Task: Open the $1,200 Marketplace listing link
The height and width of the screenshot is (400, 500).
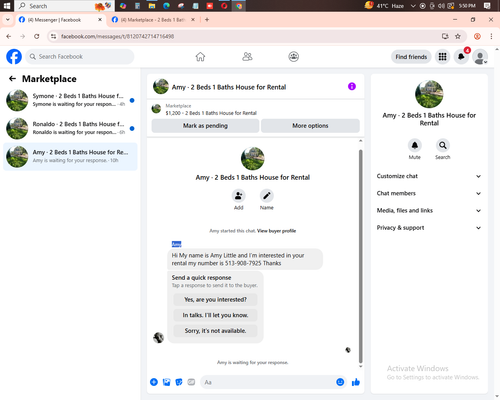Action: pyautogui.click(x=211, y=113)
